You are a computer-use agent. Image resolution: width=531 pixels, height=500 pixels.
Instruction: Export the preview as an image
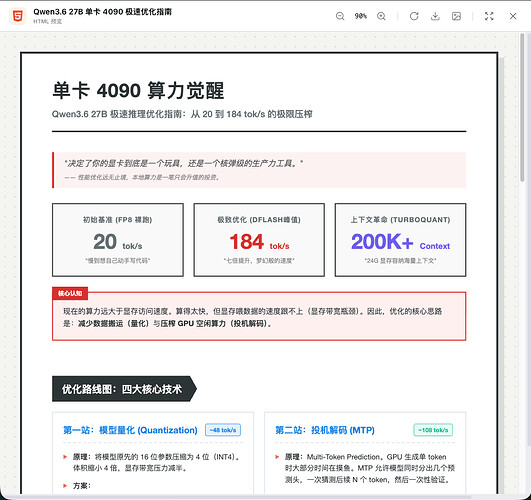456,16
